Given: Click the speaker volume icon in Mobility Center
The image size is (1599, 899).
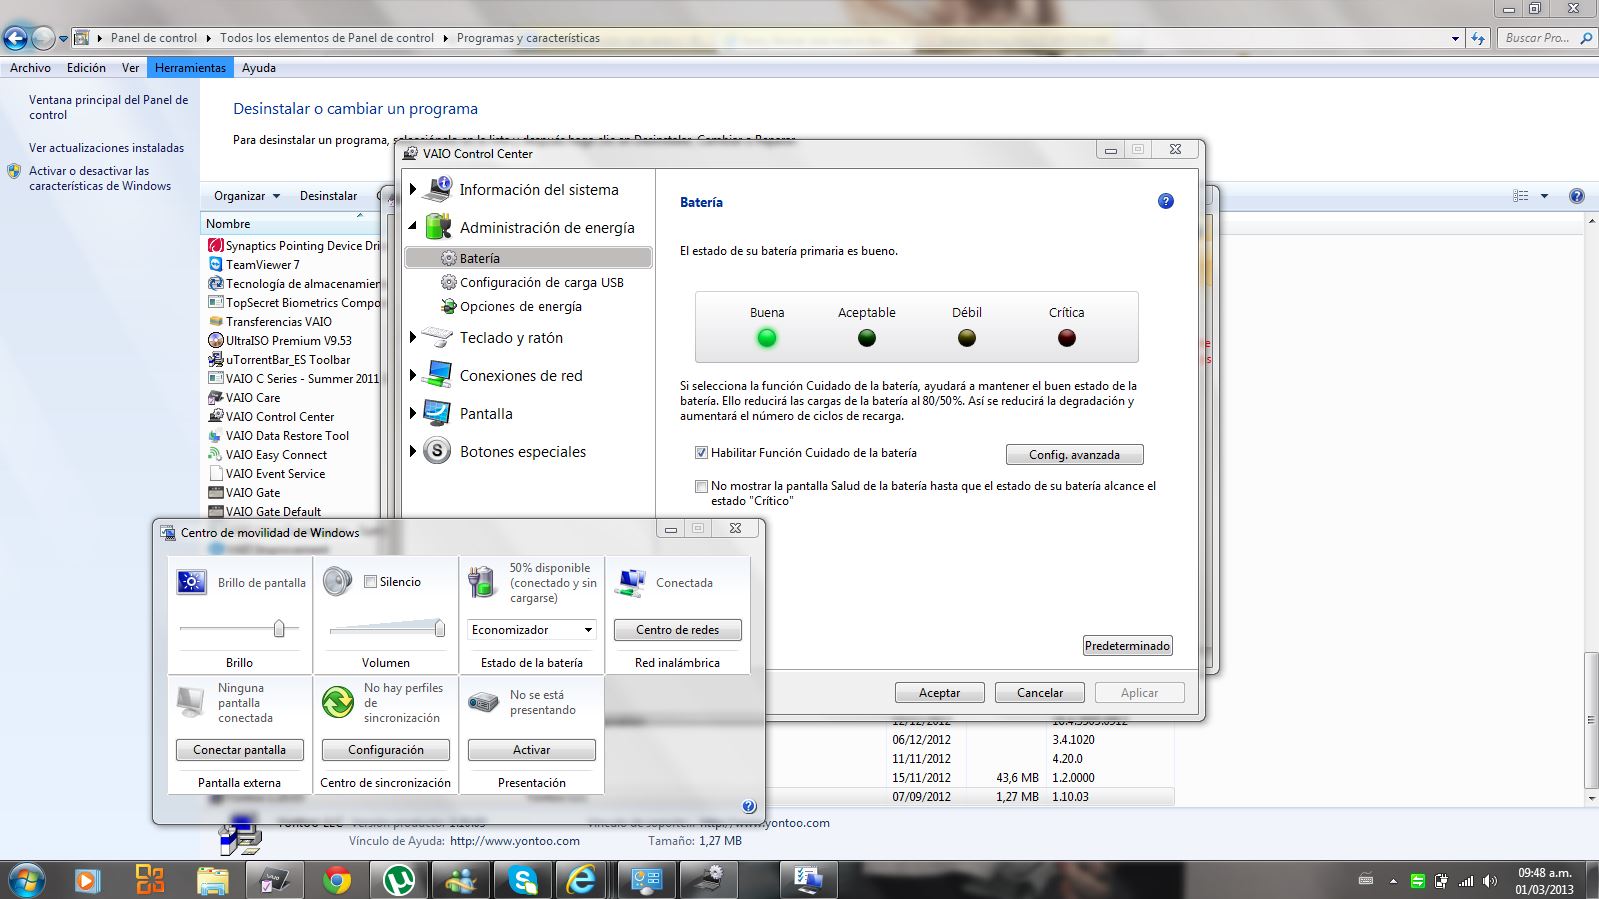Looking at the screenshot, I should pos(337,582).
